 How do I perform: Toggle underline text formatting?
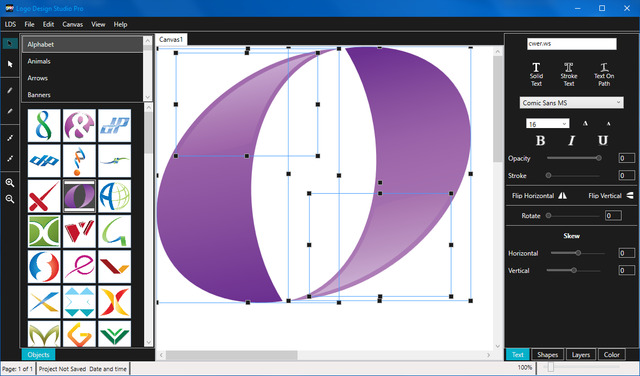pos(602,140)
